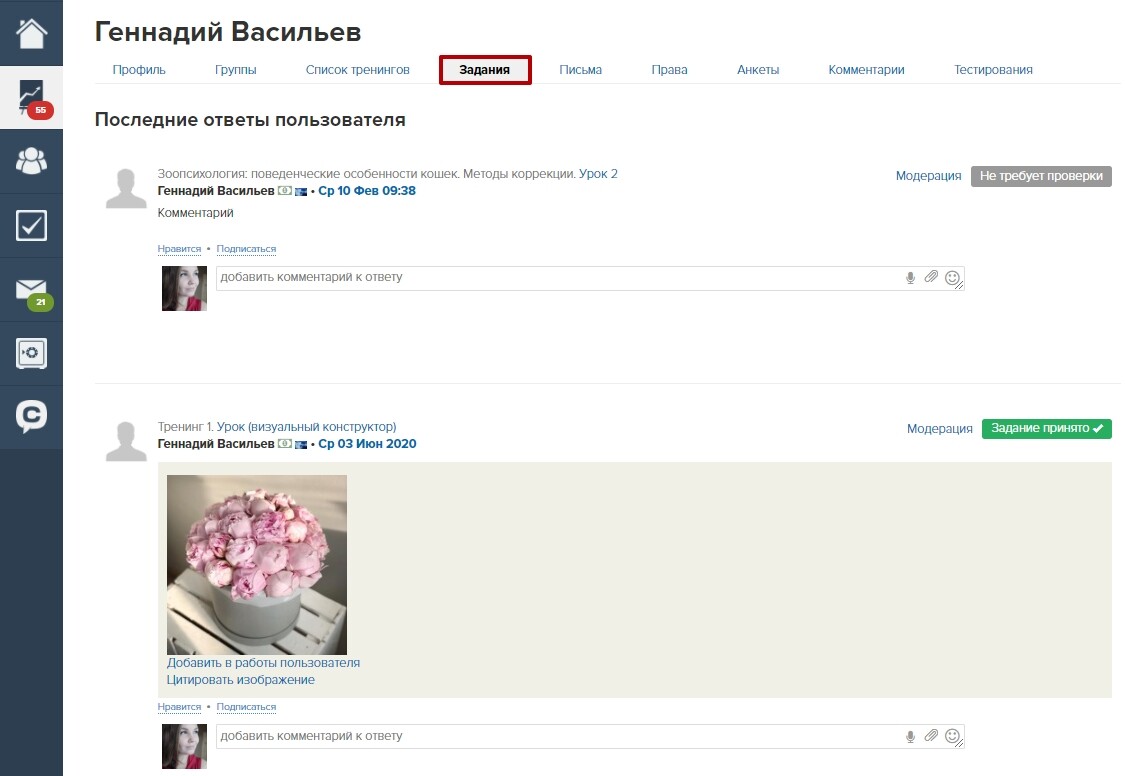Open the chat bubble icon in the sidebar
The height and width of the screenshot is (776, 1125).
32,416
